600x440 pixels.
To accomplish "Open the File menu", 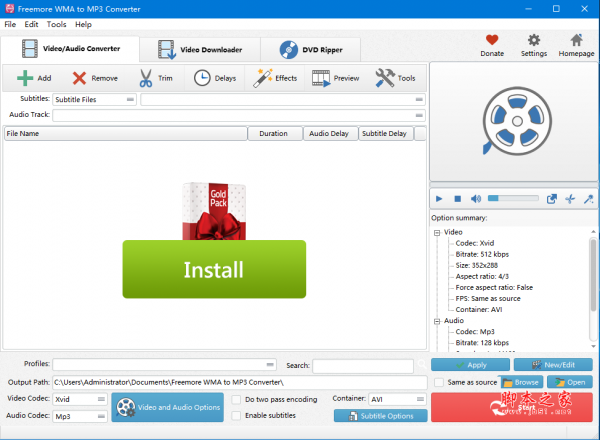I will coord(10,24).
